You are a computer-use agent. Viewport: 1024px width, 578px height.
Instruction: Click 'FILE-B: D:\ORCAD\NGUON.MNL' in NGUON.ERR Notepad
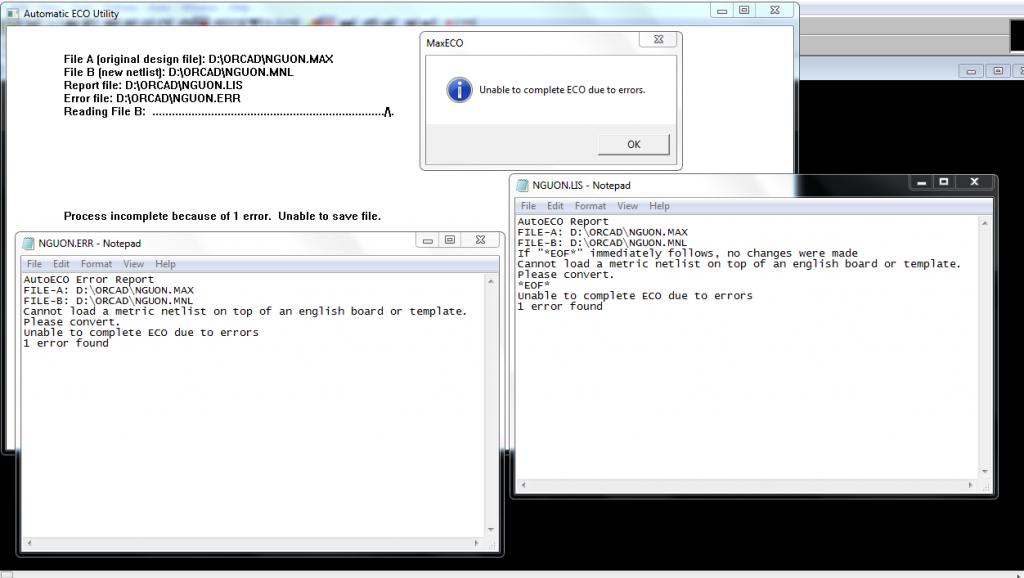108,301
